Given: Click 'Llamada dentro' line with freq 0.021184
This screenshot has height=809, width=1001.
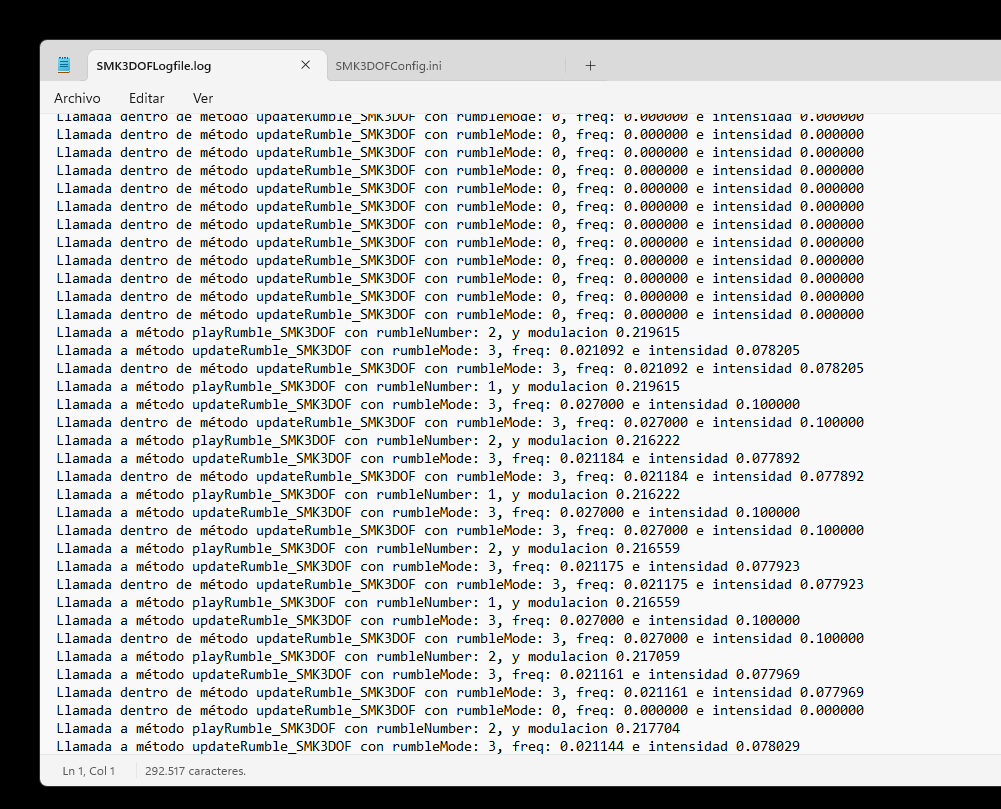Looking at the screenshot, I should (460, 476).
